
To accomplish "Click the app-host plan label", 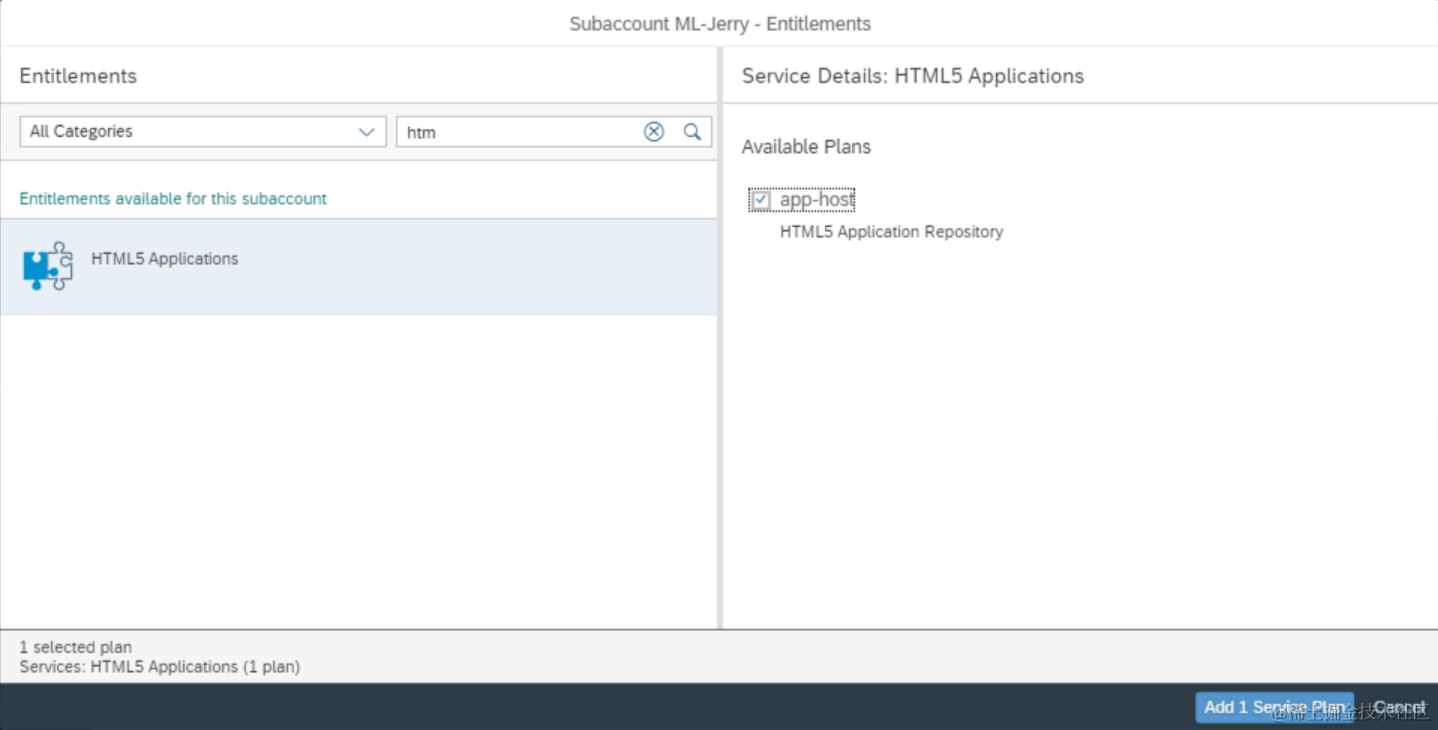I will pyautogui.click(x=817, y=200).
